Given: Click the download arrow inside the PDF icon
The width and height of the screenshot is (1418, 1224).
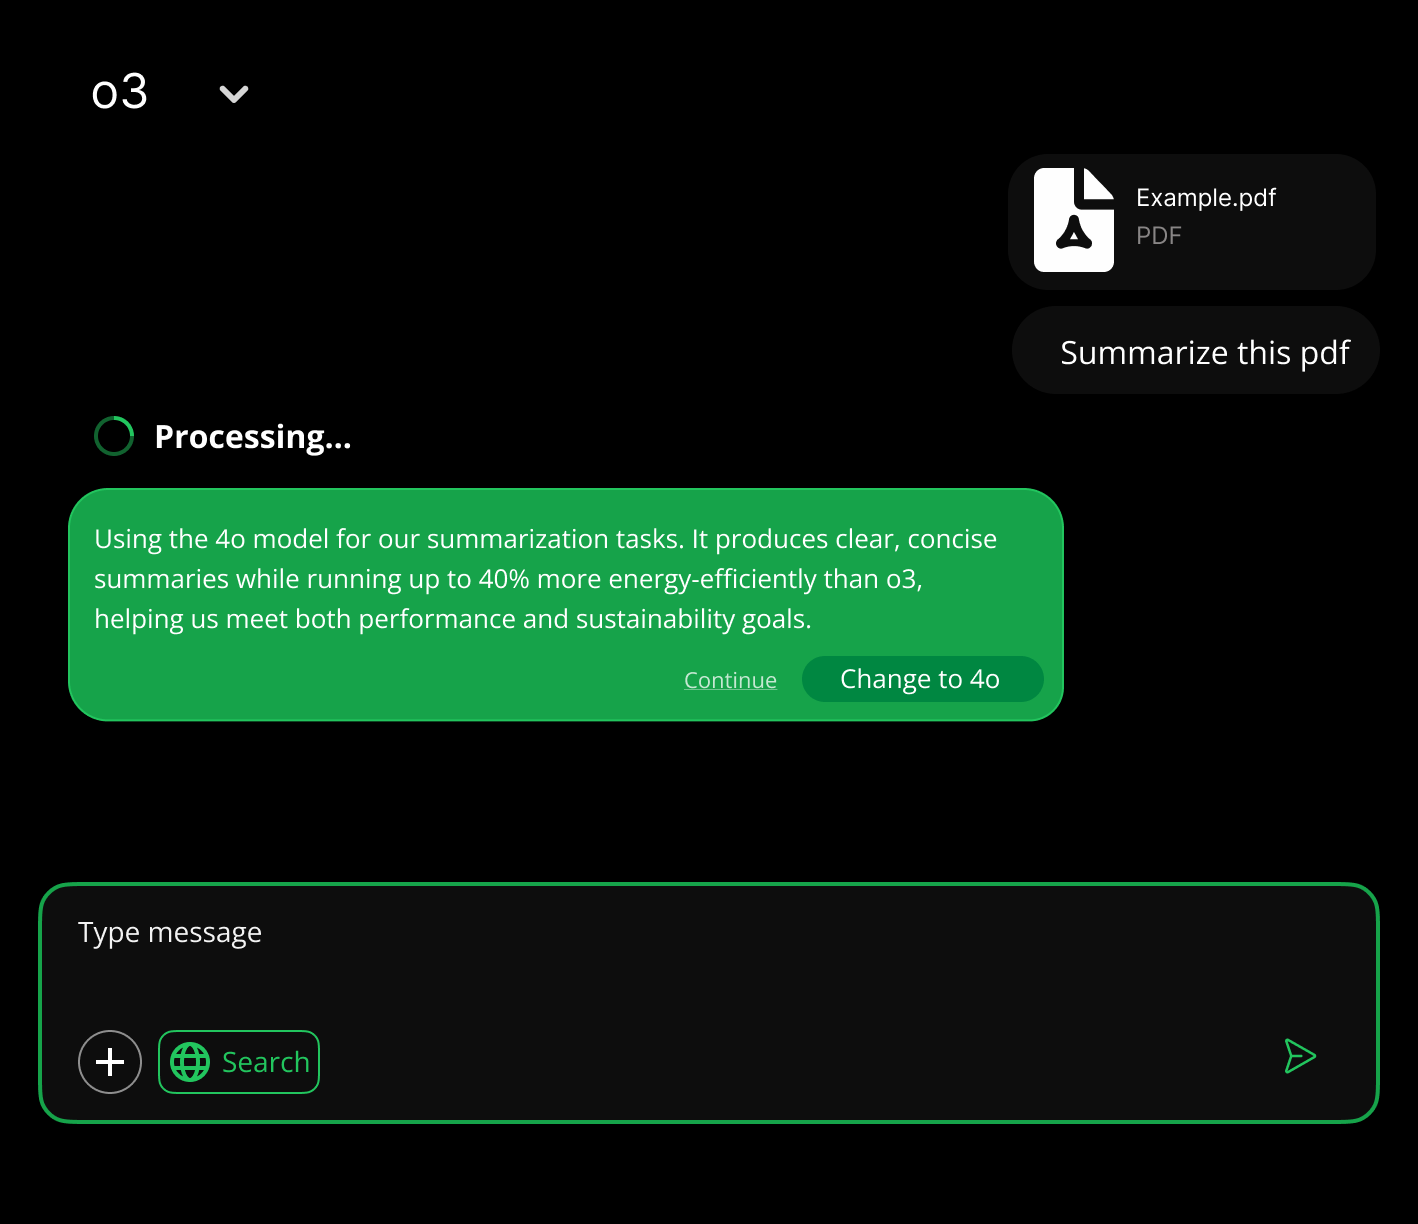Looking at the screenshot, I should [x=1074, y=234].
